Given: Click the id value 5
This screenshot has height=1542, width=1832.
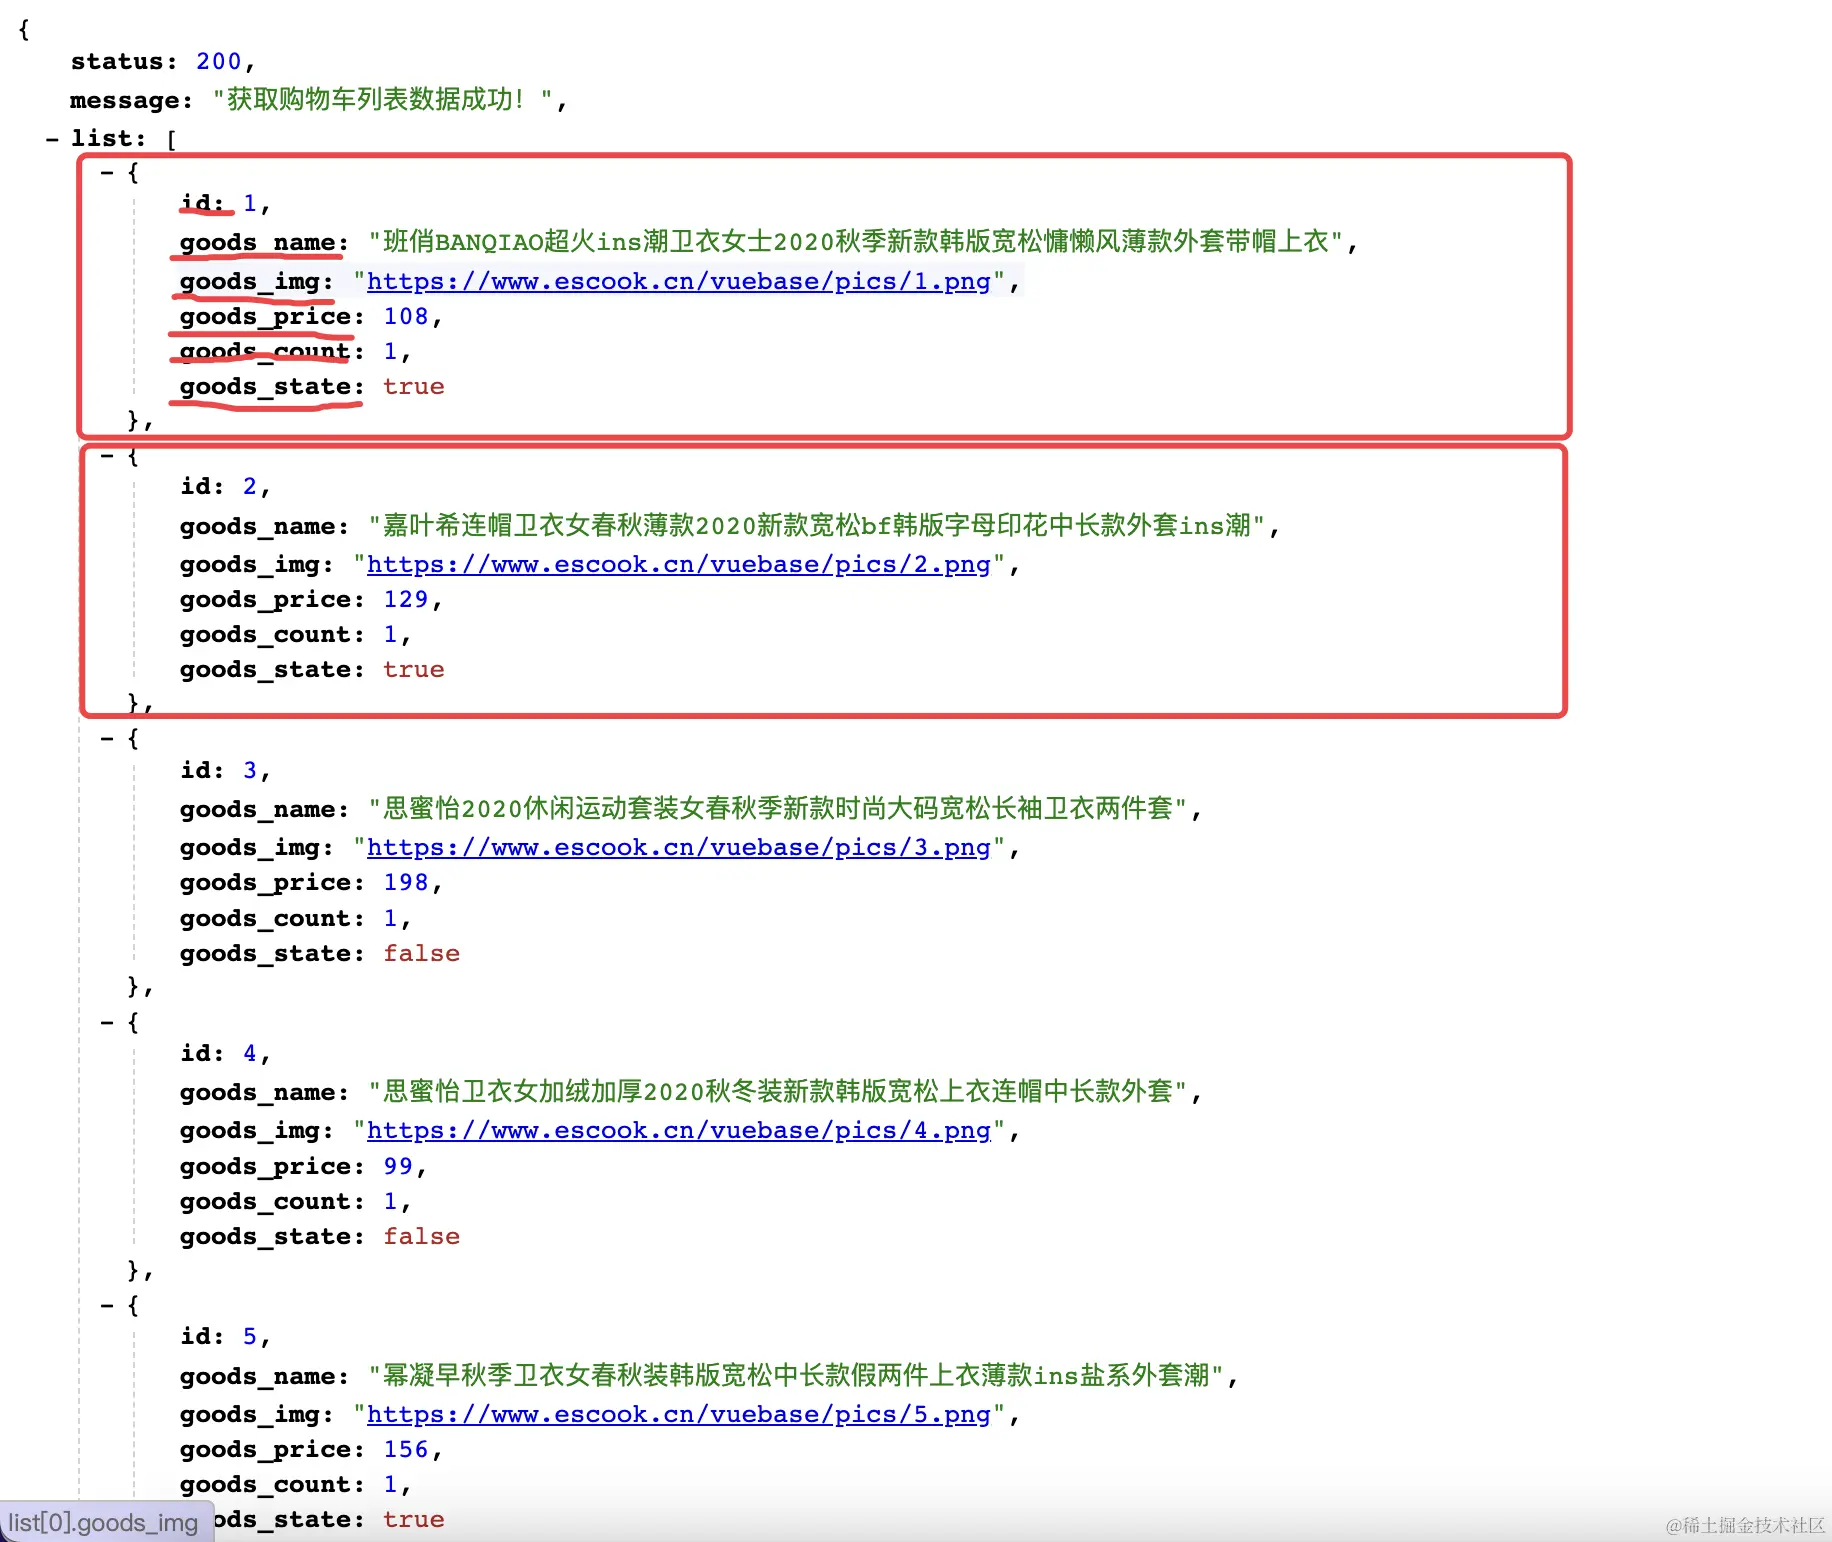Looking at the screenshot, I should coord(250,1337).
